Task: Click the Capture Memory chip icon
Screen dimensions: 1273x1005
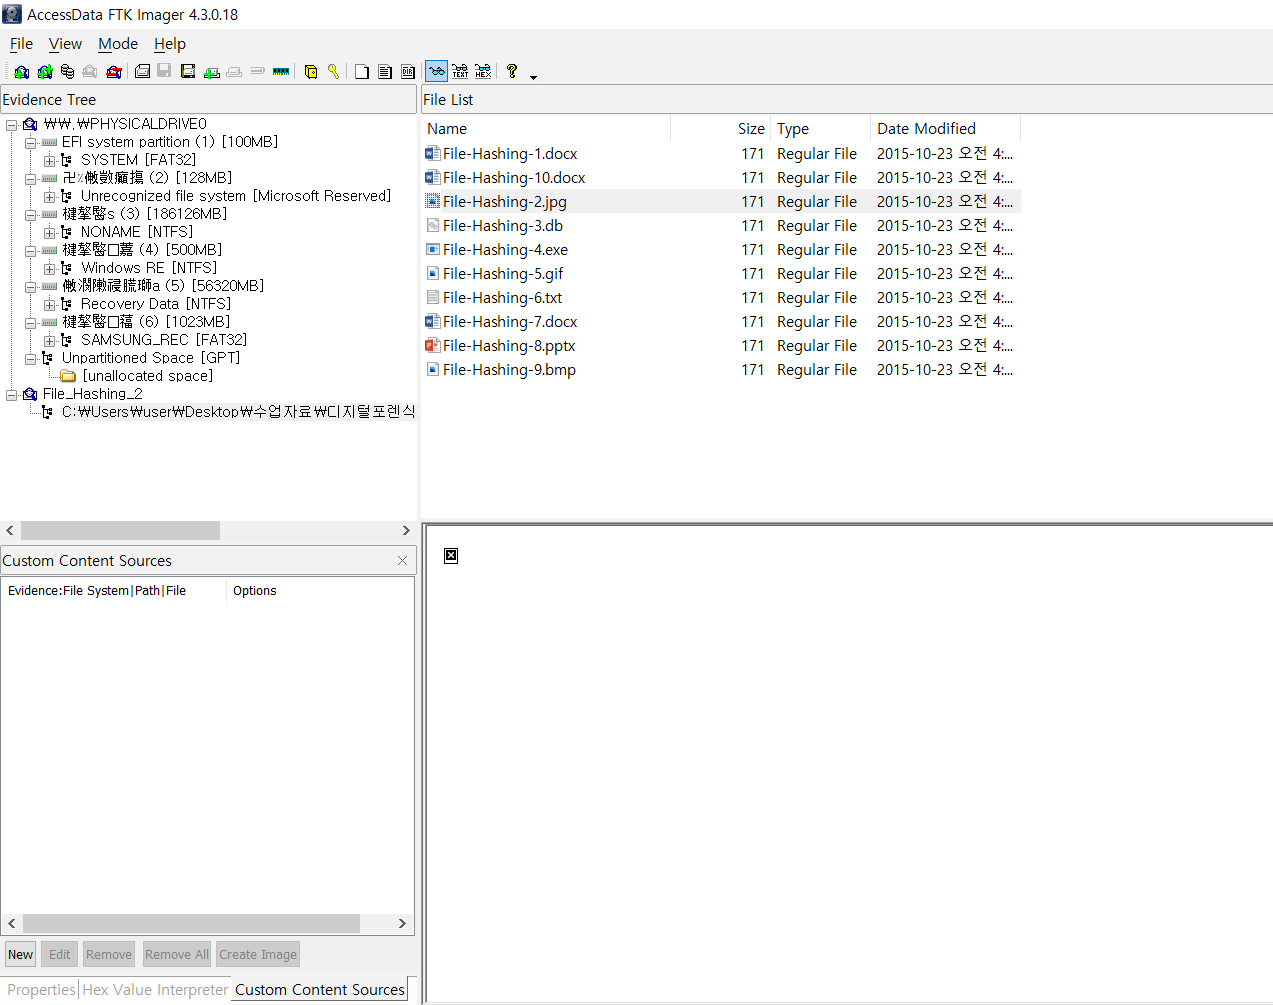Action: tap(281, 72)
